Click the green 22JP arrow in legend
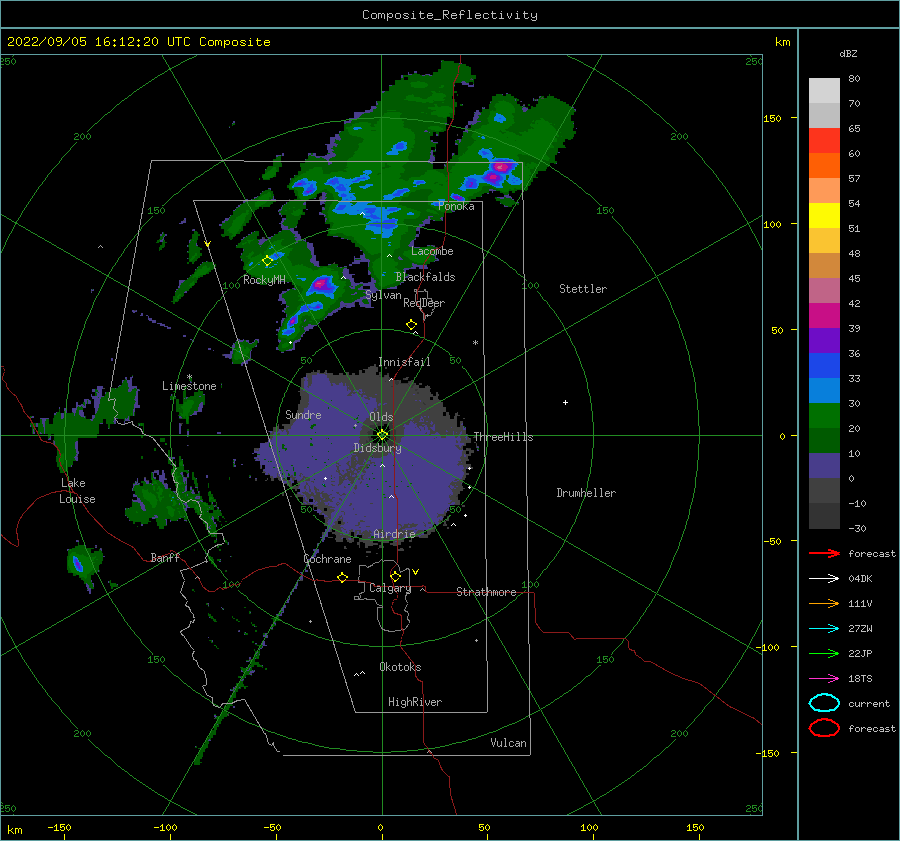 tap(824, 653)
